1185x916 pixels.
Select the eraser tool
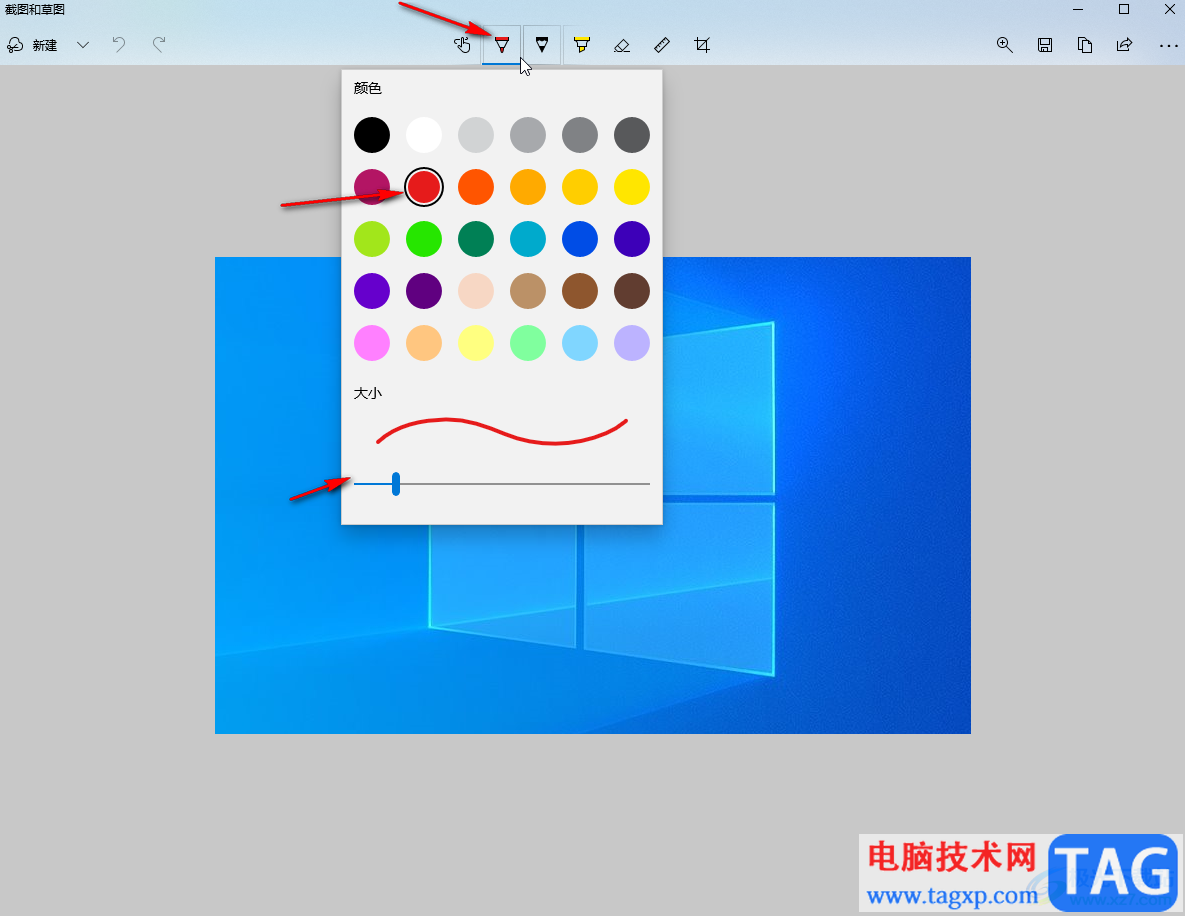tap(621, 45)
